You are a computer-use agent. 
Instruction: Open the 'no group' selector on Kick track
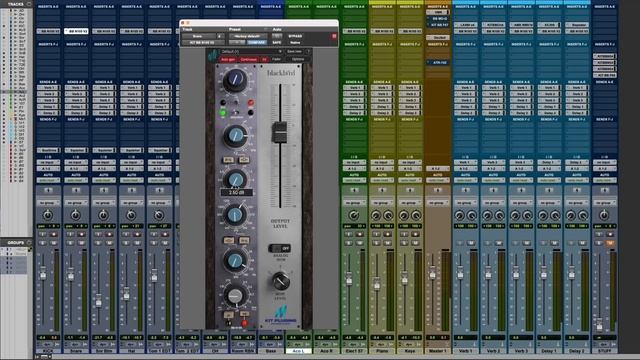[48, 202]
